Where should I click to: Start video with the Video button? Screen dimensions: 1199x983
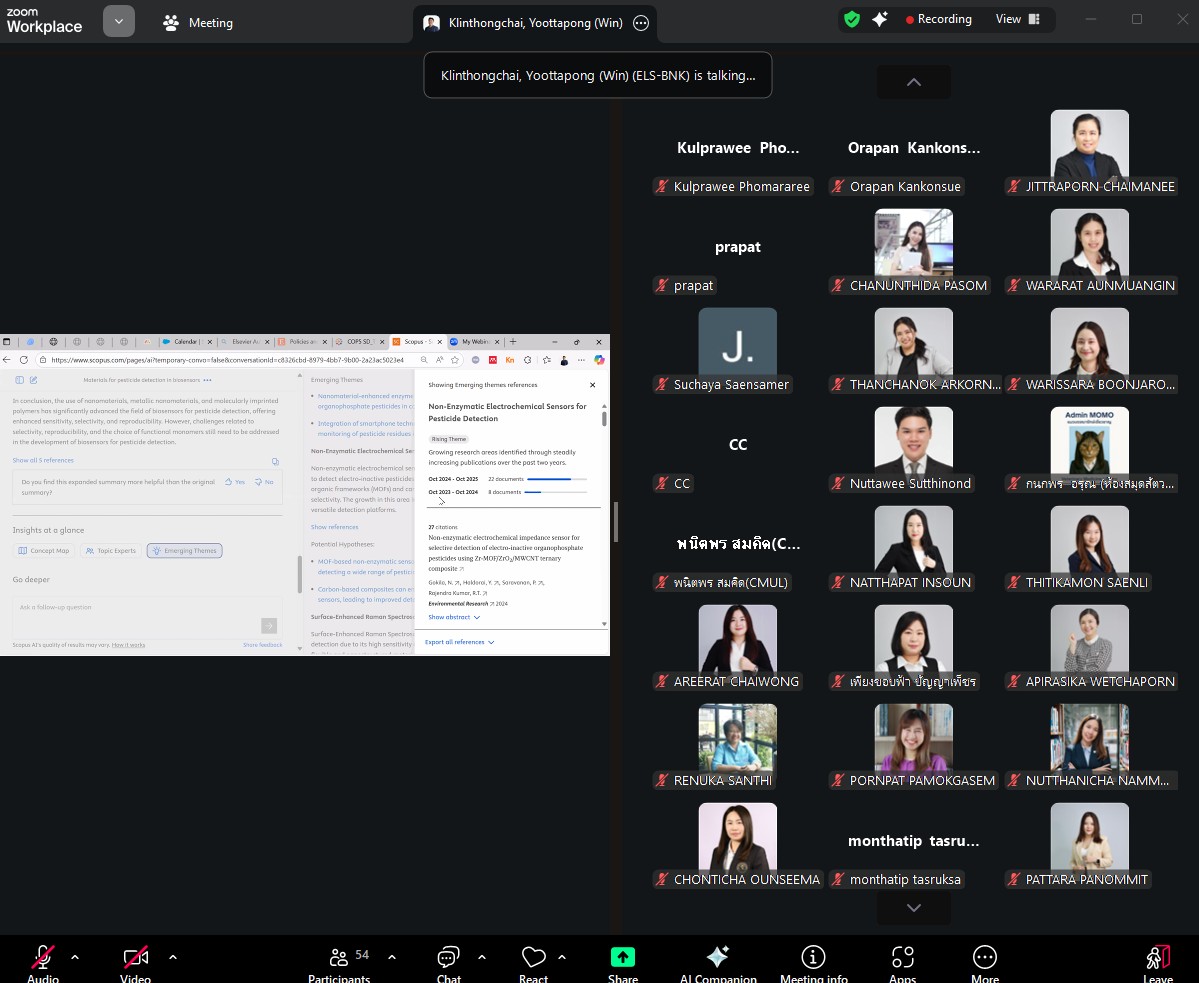point(136,958)
